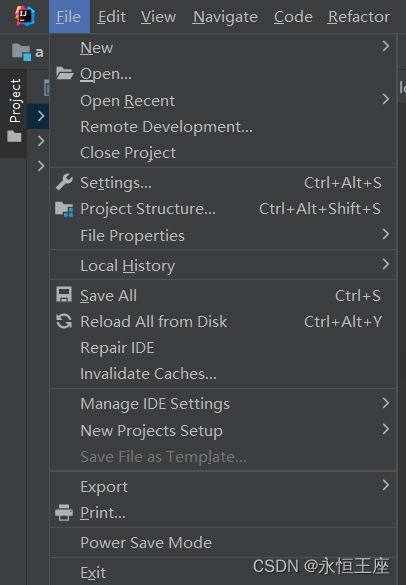Viewport: 406px width, 585px height.
Task: Click the open folder icon beside Open...
Action: [64, 73]
